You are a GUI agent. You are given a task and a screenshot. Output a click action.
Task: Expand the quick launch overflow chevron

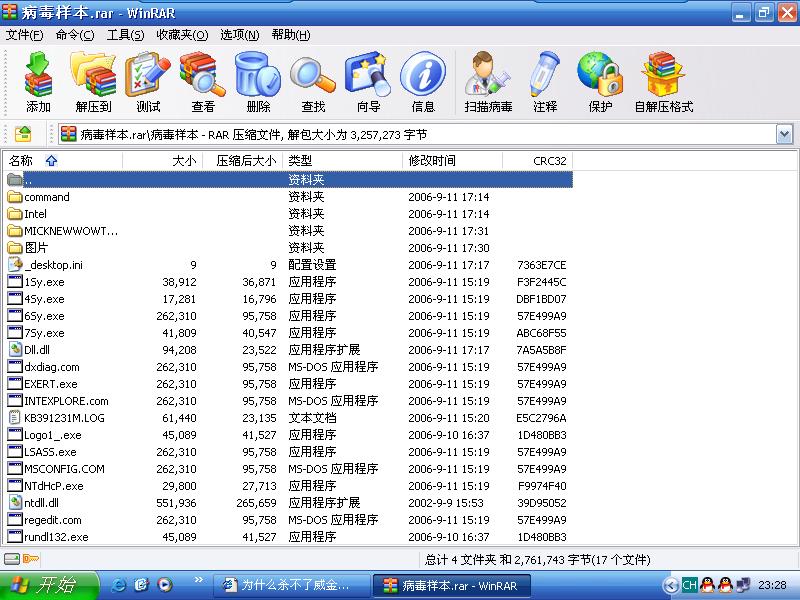click(x=198, y=580)
